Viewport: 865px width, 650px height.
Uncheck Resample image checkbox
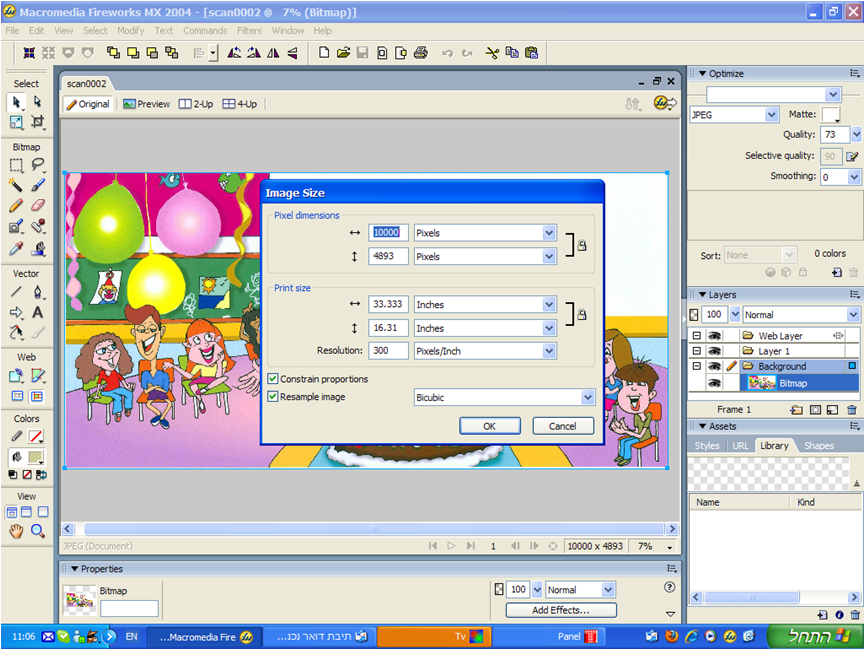273,397
